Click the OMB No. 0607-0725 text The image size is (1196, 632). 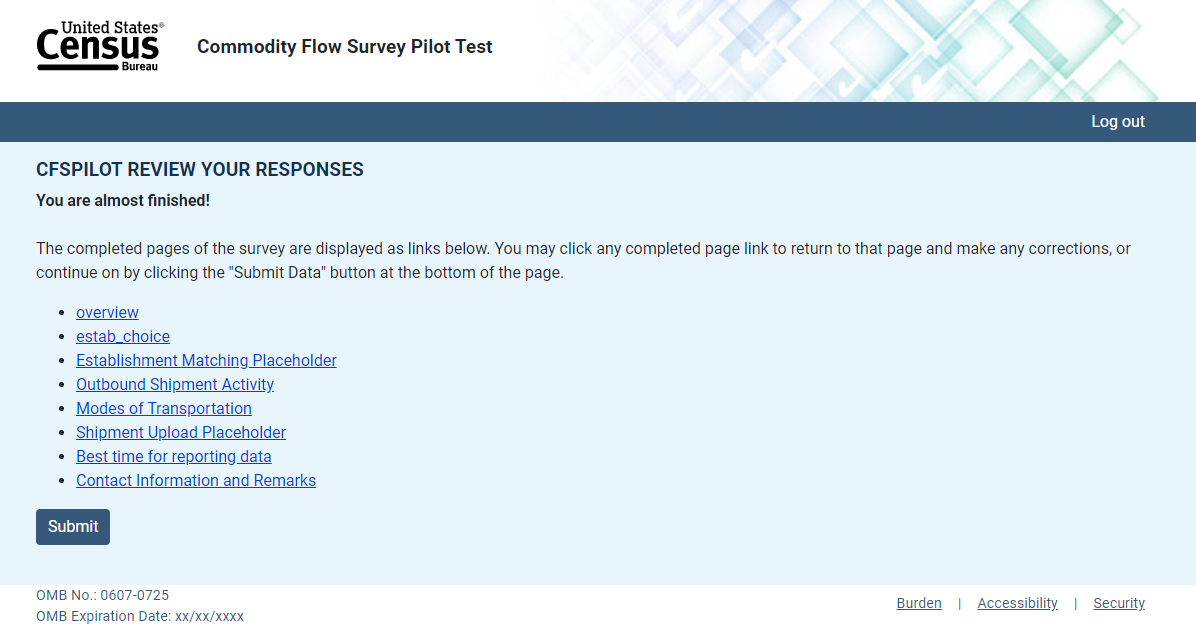(x=102, y=595)
